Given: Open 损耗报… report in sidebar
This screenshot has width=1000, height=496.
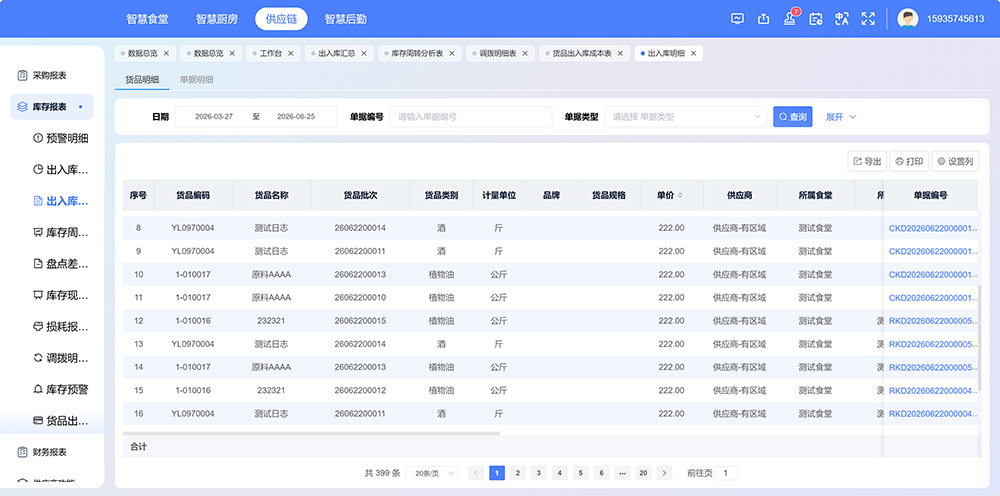Looking at the screenshot, I should pyautogui.click(x=60, y=326).
